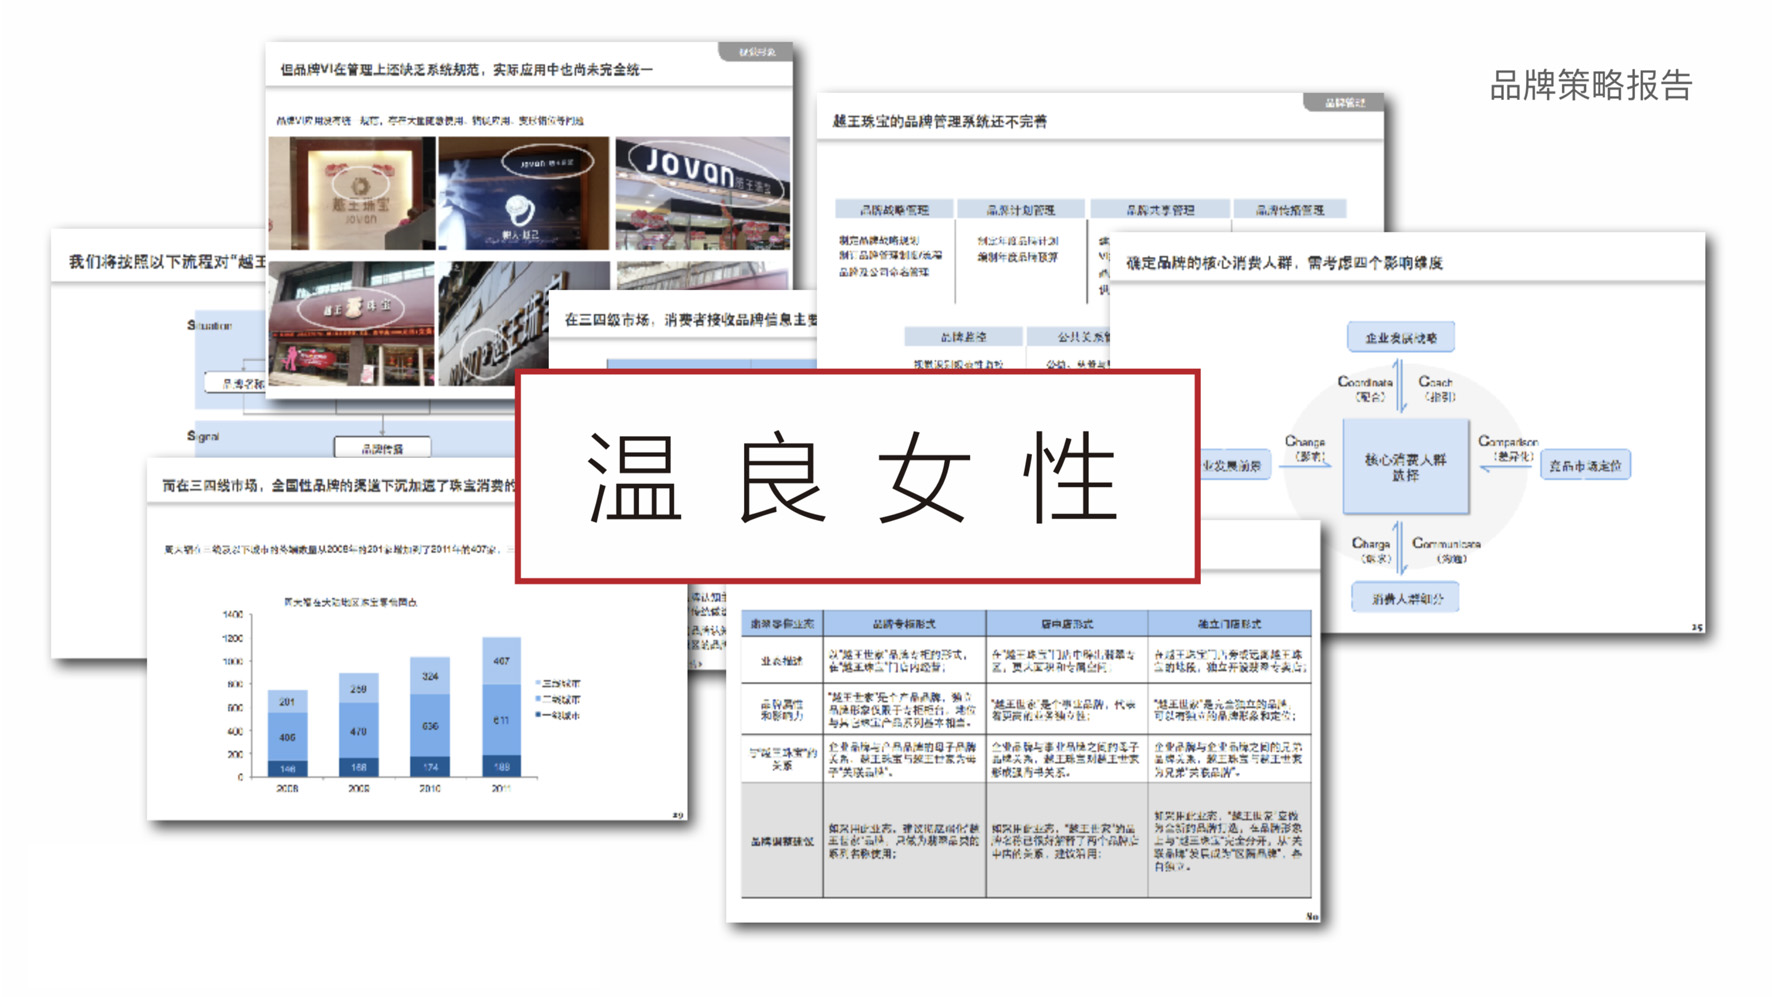The height and width of the screenshot is (997, 1772).
Task: Click the Charge label in diagram
Action: tap(1370, 544)
